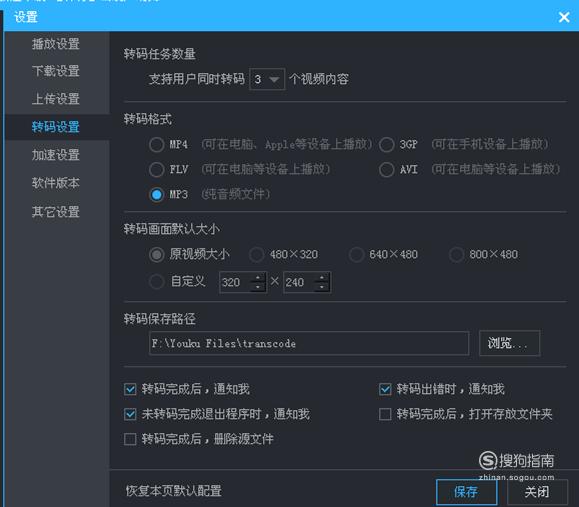Image resolution: width=579 pixels, height=507 pixels.
Task: Enable 转码完成后，打开存放文件夹 checkbox
Action: click(385, 414)
